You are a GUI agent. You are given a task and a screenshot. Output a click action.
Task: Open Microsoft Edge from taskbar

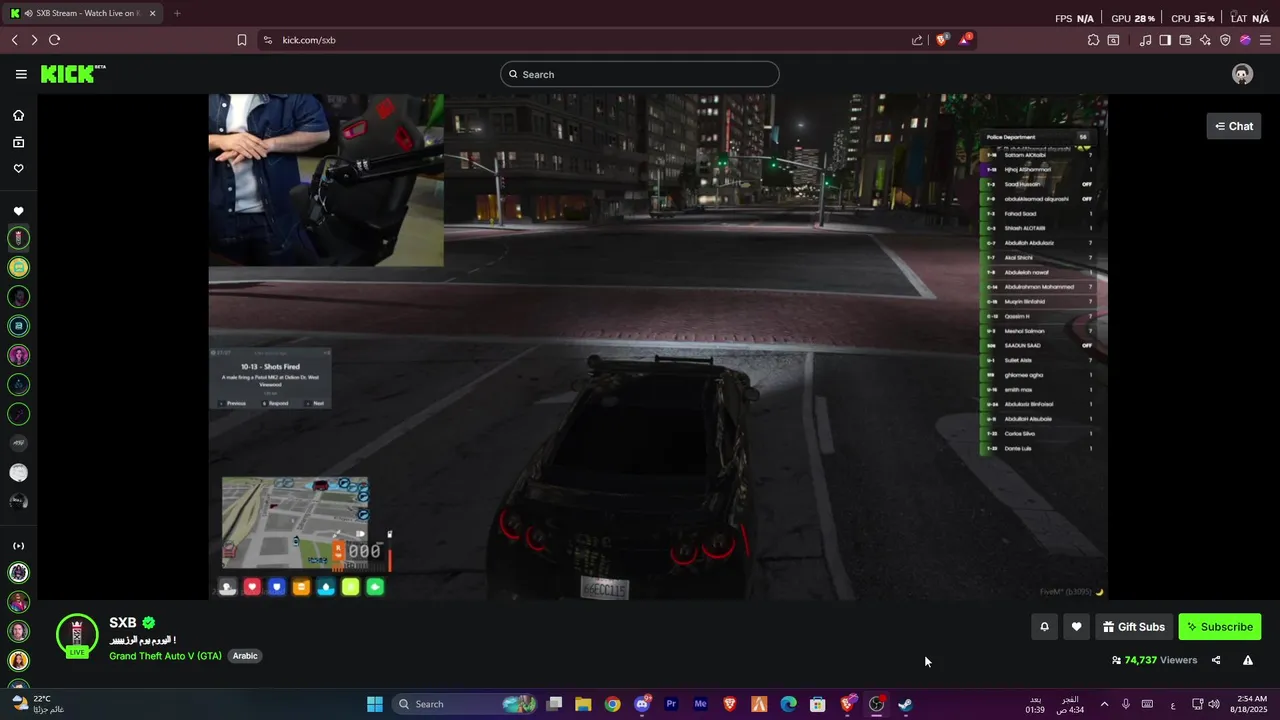[788, 704]
